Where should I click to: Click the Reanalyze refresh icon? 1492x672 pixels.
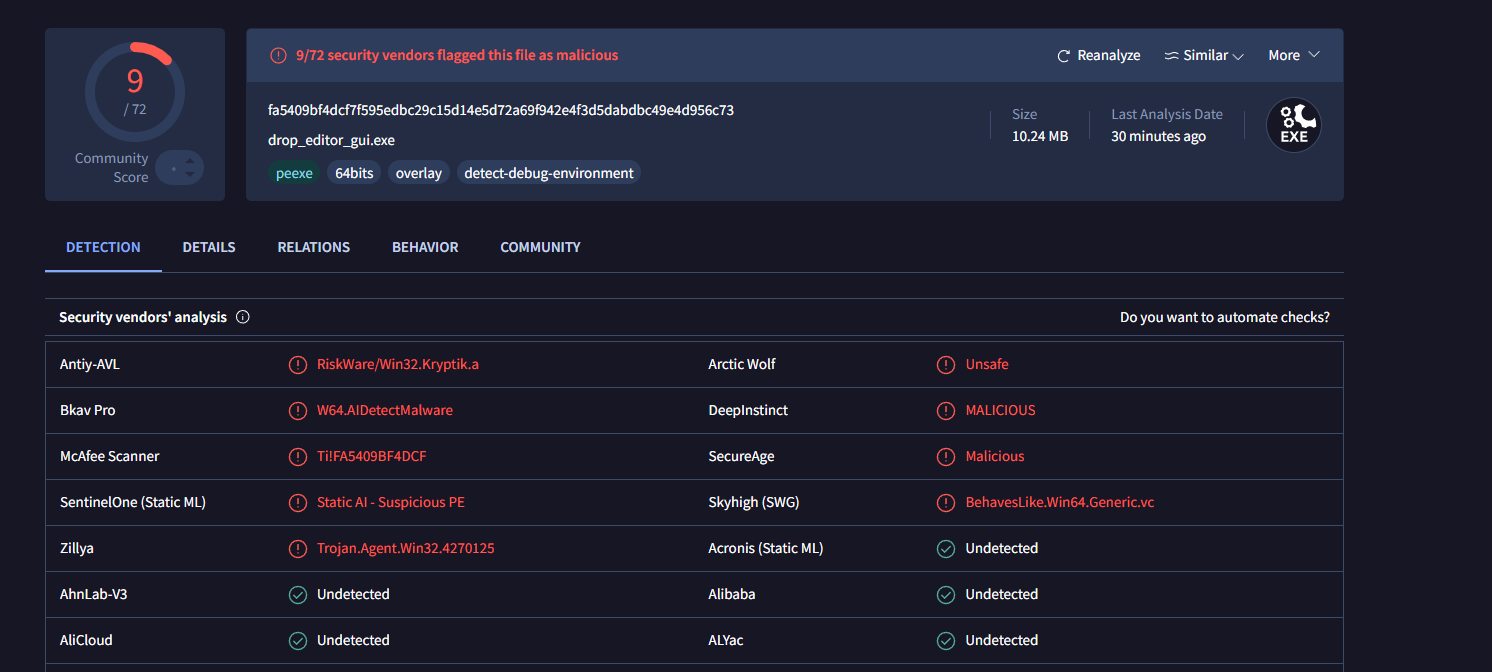pyautogui.click(x=1064, y=56)
